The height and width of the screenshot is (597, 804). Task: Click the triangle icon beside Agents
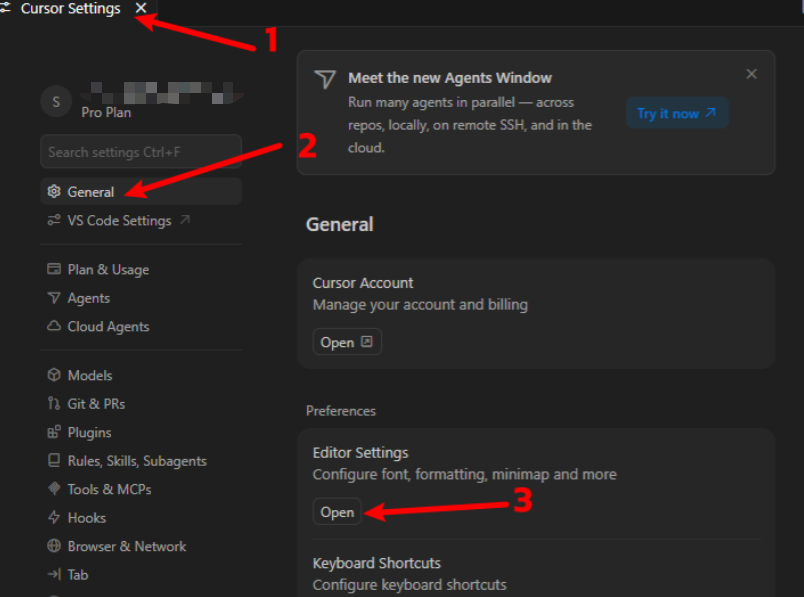pos(54,298)
